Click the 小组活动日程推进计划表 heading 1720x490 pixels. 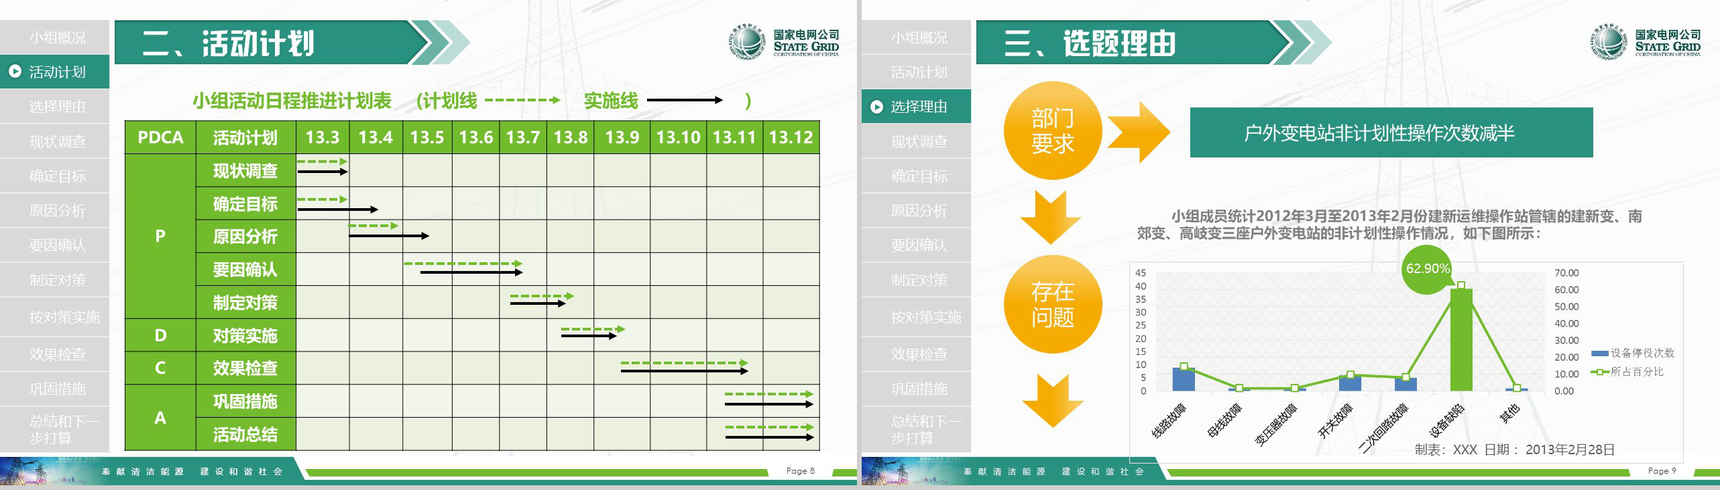pyautogui.click(x=292, y=100)
